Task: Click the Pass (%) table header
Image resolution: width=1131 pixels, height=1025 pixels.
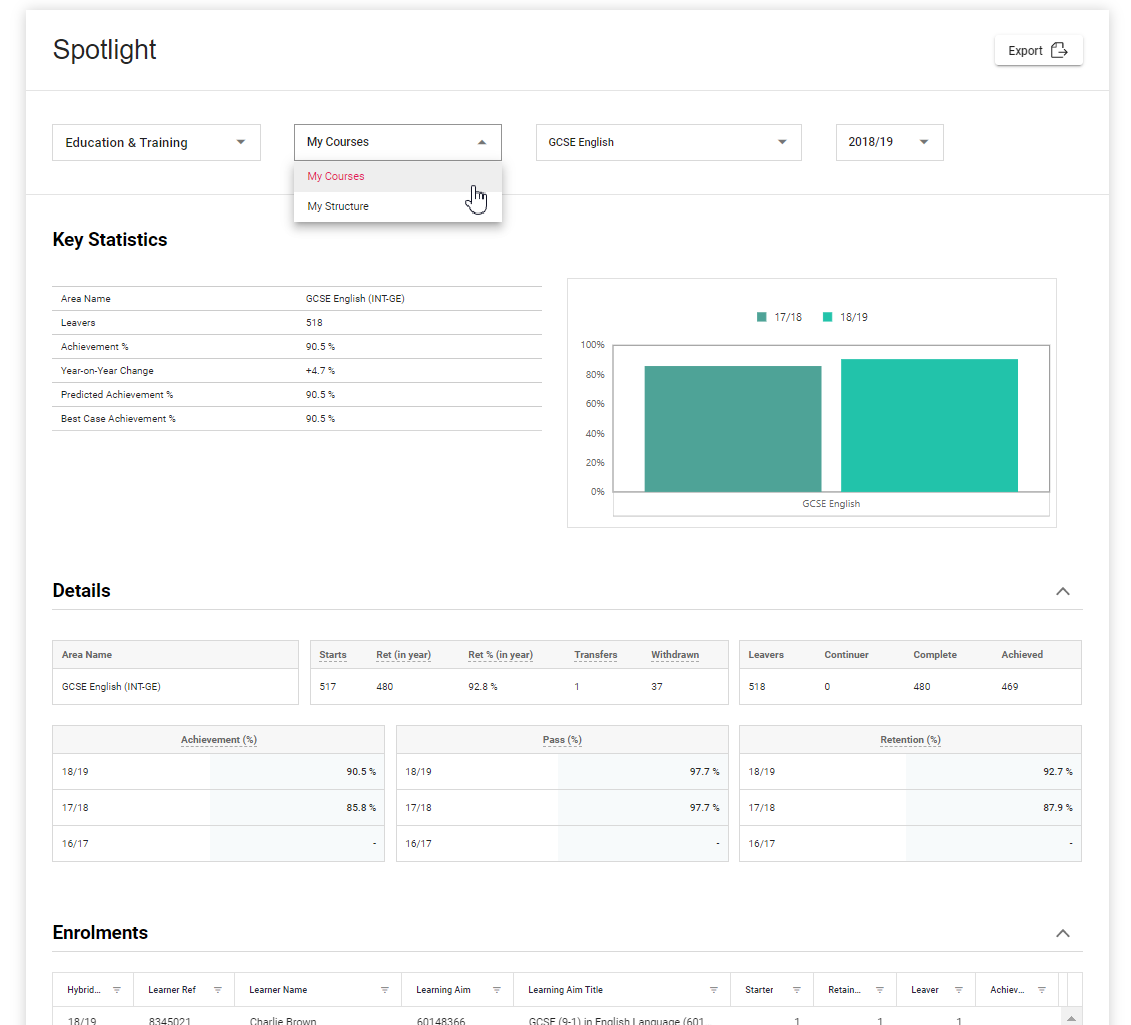Action: (x=562, y=740)
